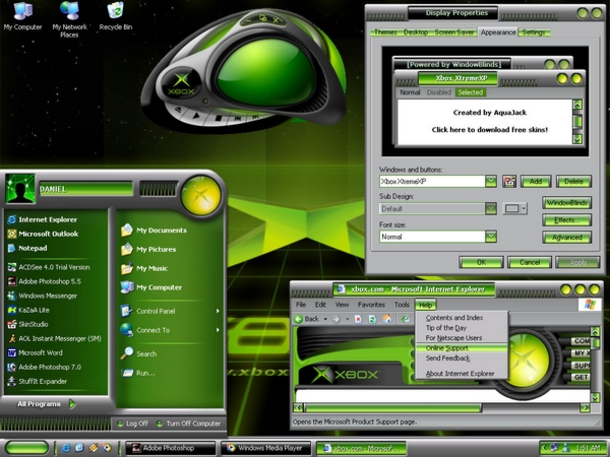Open Run... from Start menu
This screenshot has height=457, width=610.
click(138, 373)
